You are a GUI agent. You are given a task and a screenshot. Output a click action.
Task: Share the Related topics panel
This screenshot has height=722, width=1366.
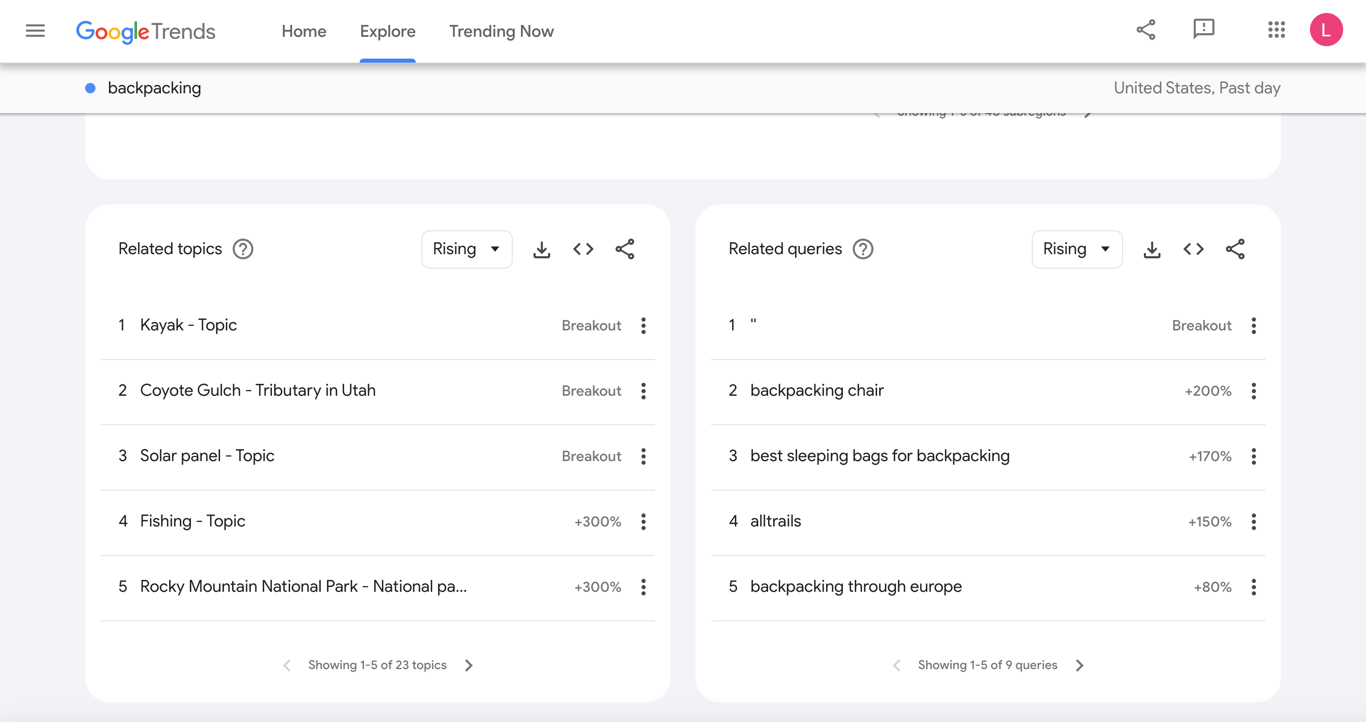point(625,249)
